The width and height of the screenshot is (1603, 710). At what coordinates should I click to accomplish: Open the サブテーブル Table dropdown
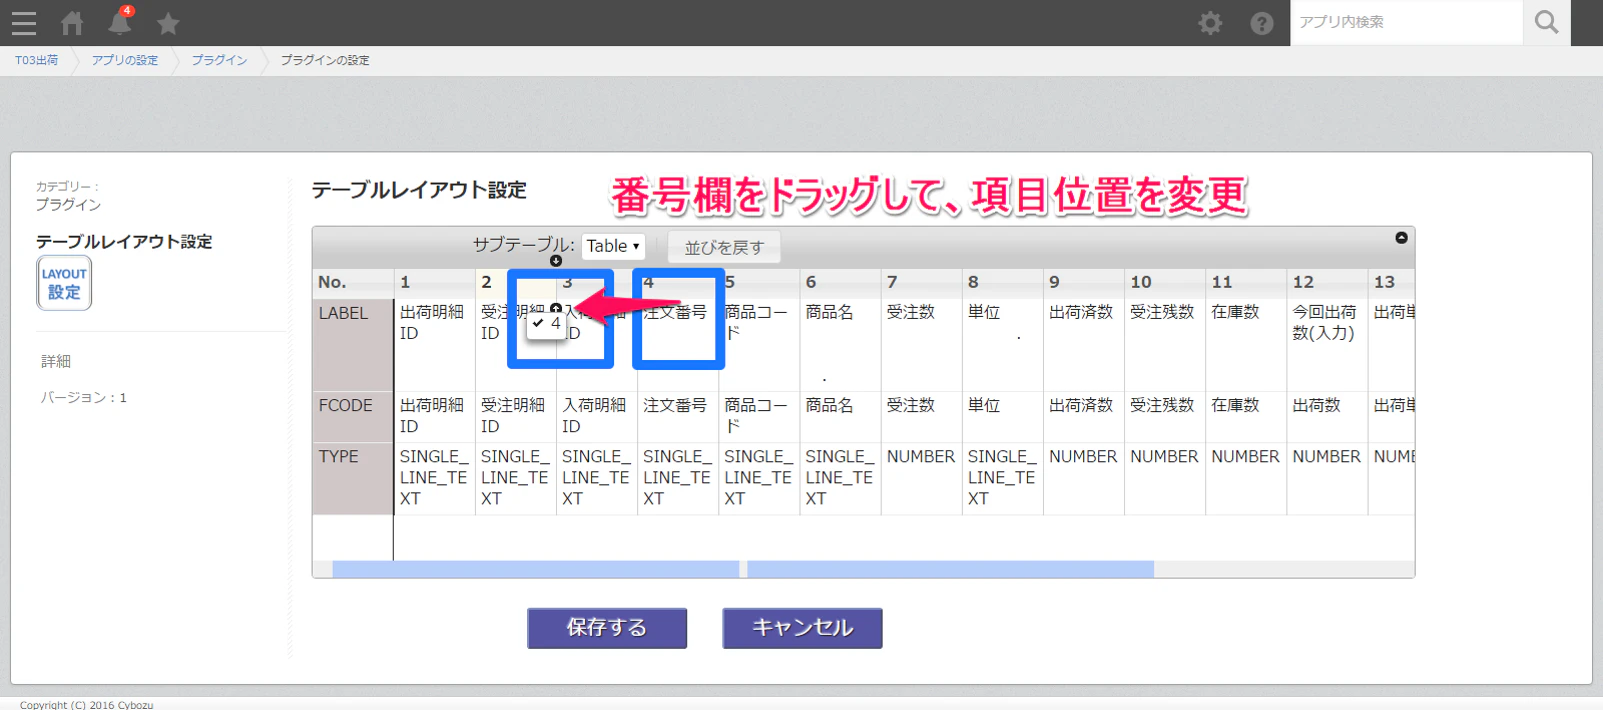[x=613, y=246]
